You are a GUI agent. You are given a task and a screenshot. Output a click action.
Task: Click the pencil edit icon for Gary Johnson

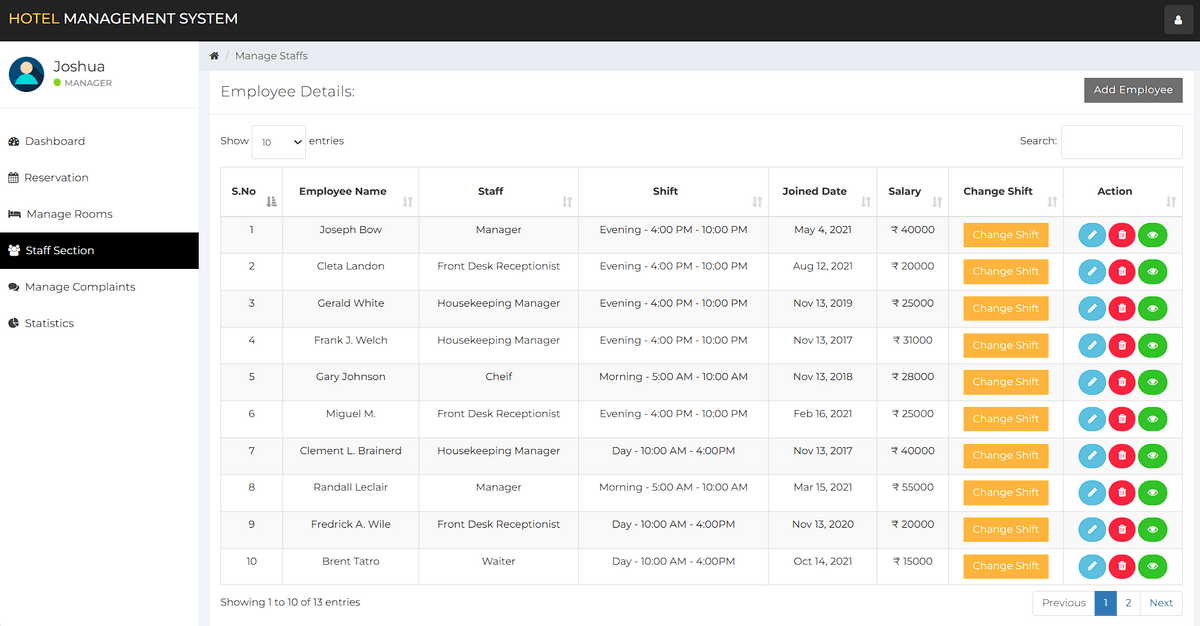pos(1092,382)
